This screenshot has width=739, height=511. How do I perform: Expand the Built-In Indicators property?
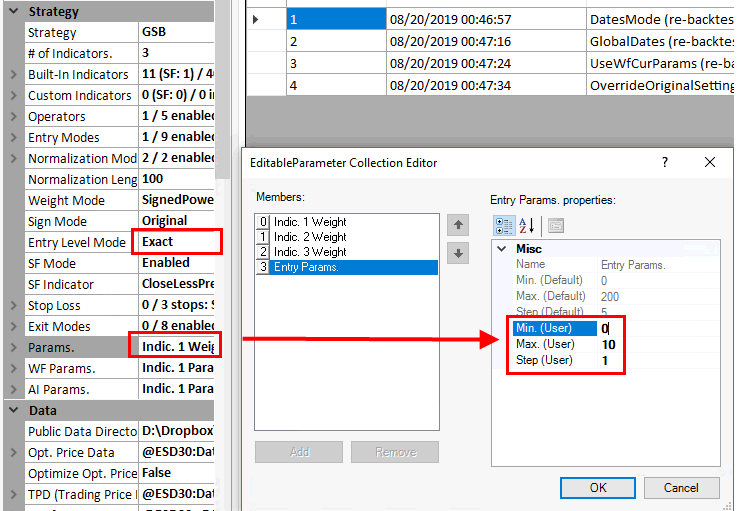[14, 75]
